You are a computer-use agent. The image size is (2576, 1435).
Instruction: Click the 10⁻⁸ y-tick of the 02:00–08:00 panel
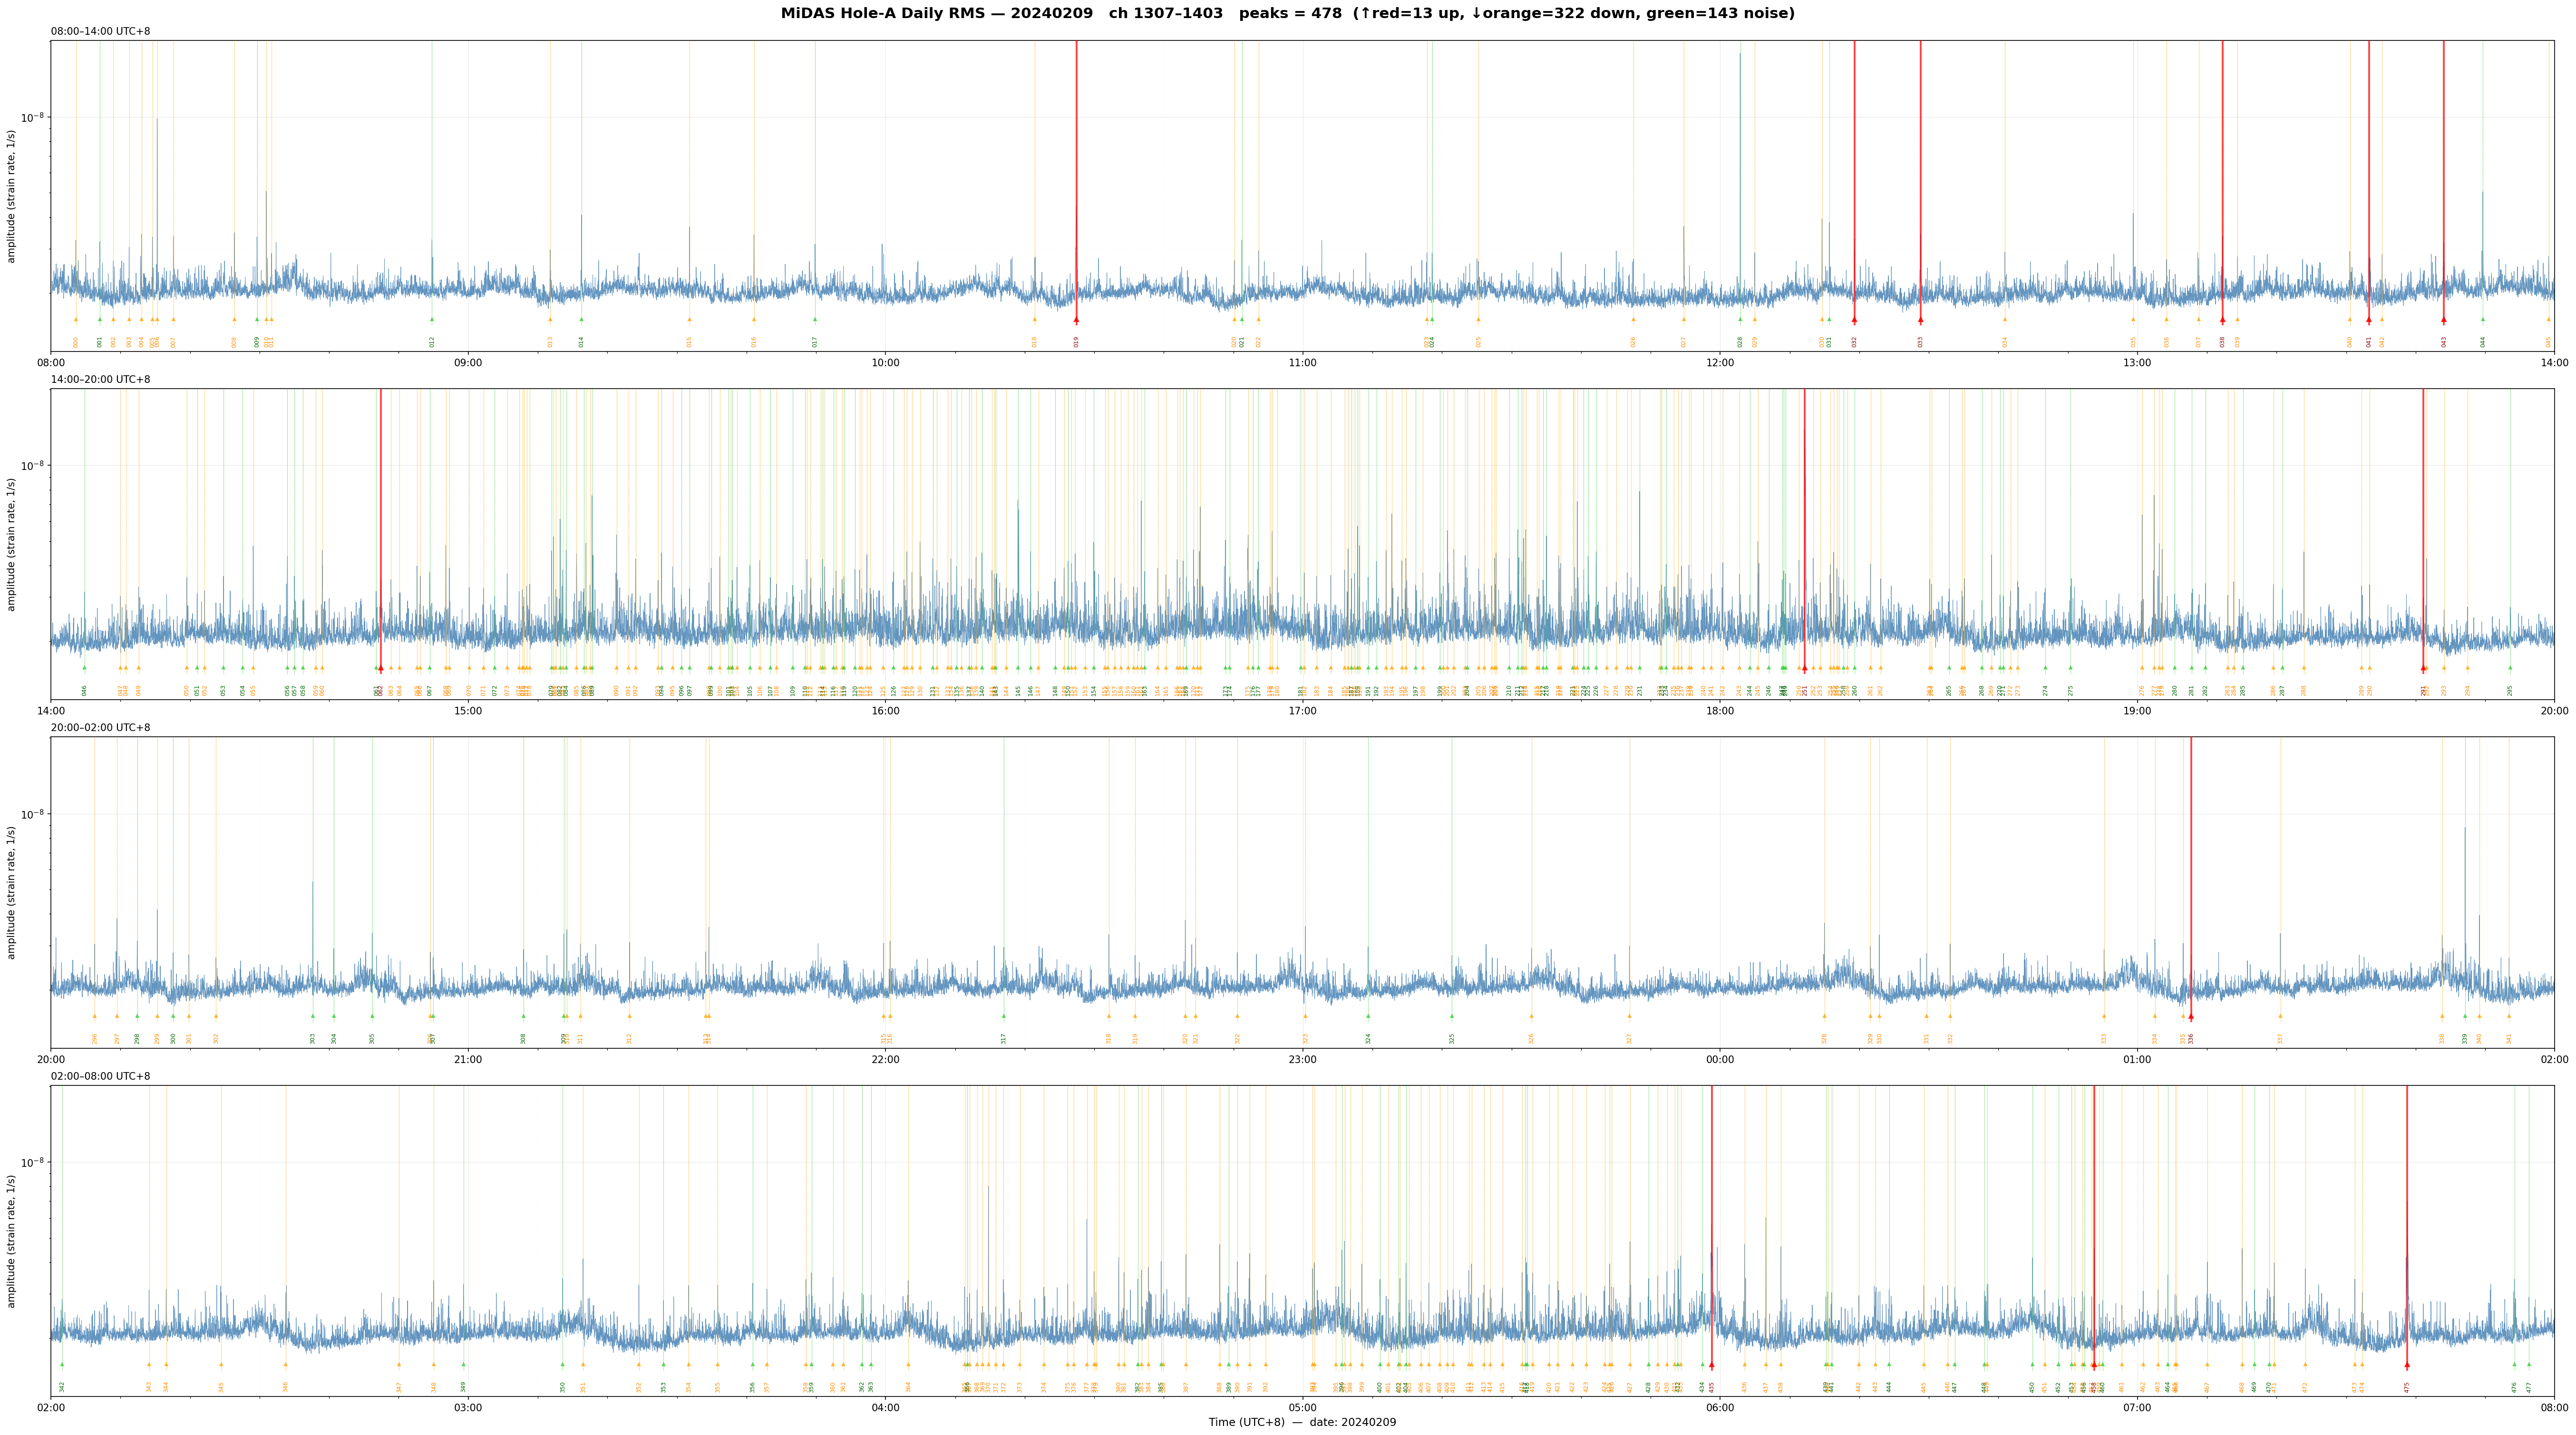[34, 1162]
